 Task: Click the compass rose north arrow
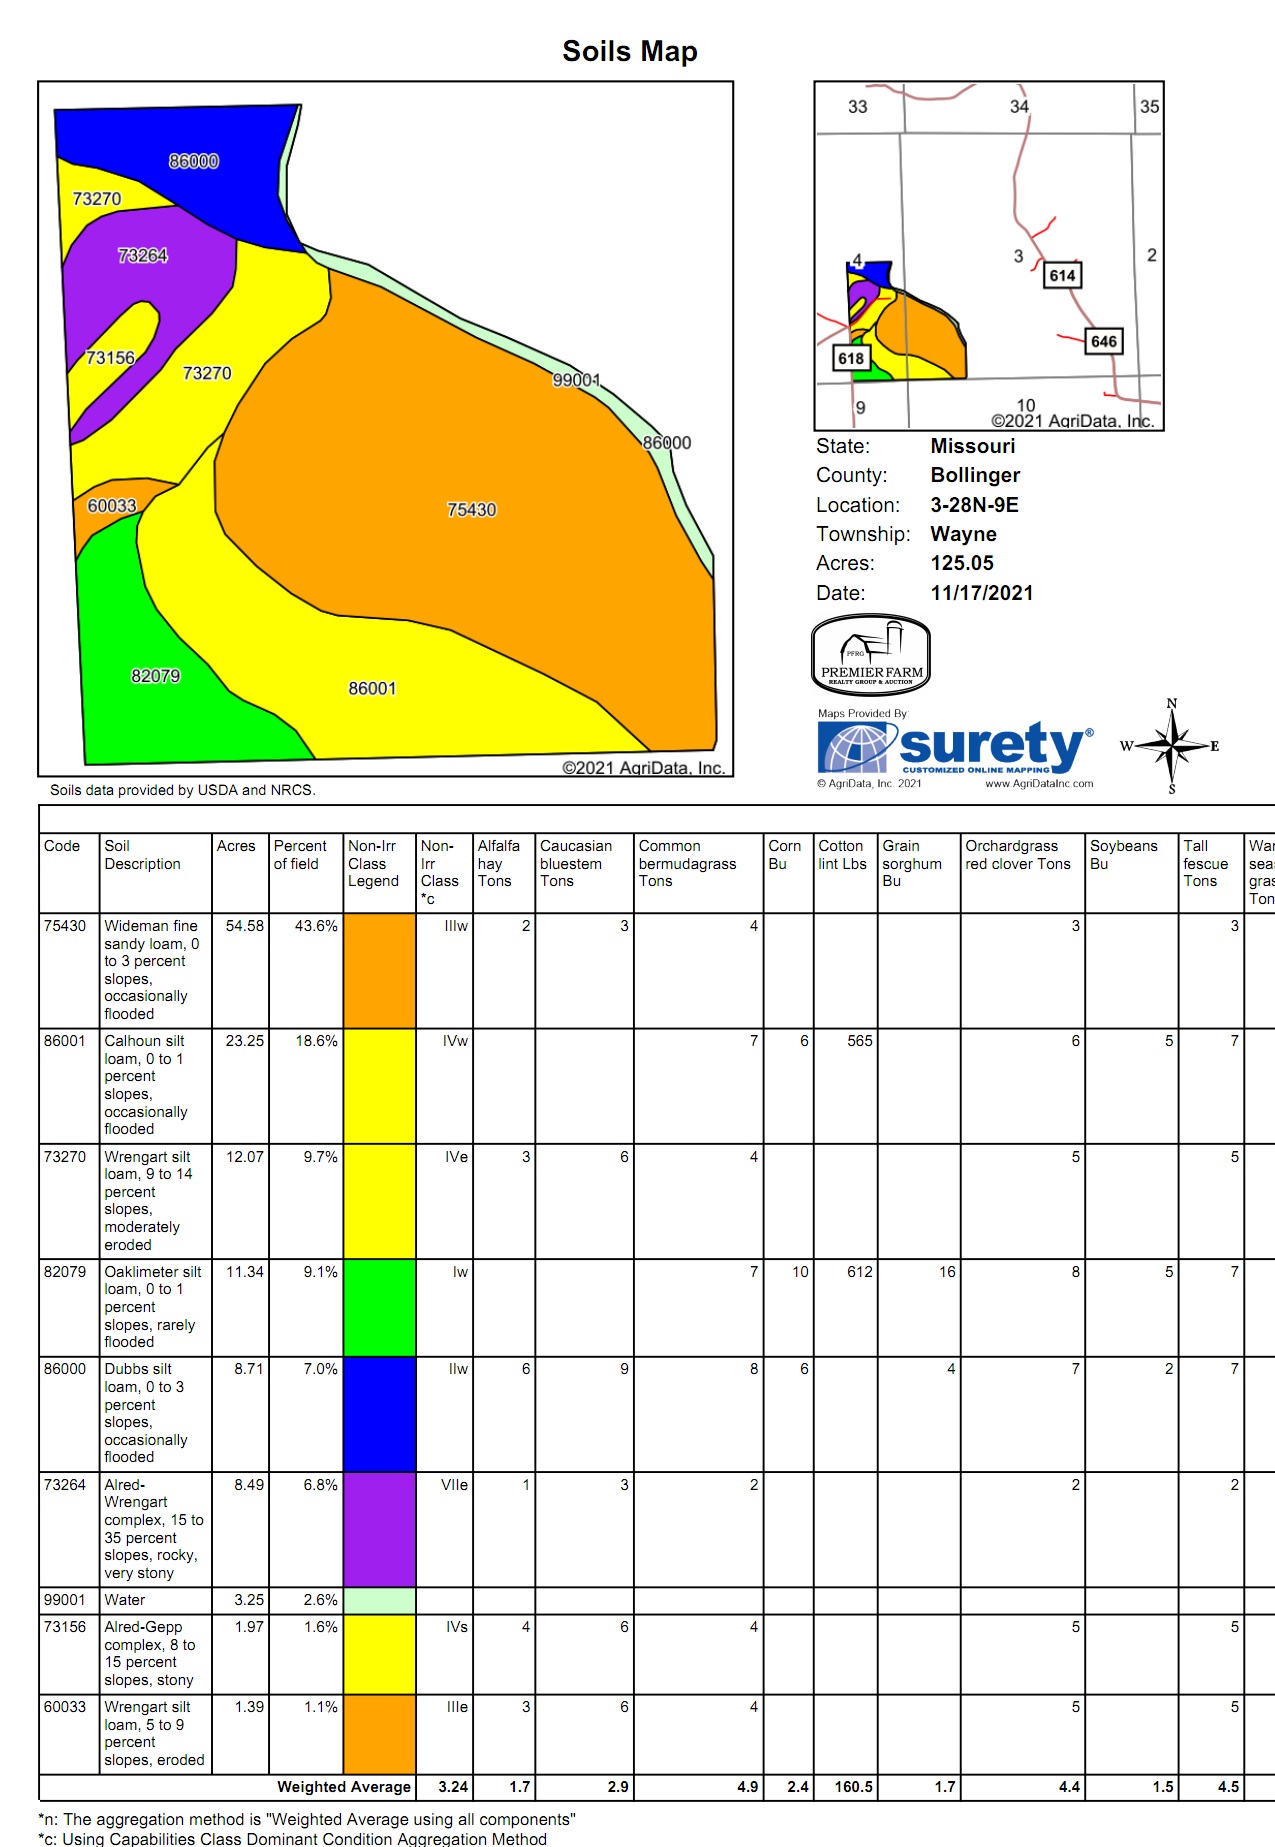pos(1172,745)
